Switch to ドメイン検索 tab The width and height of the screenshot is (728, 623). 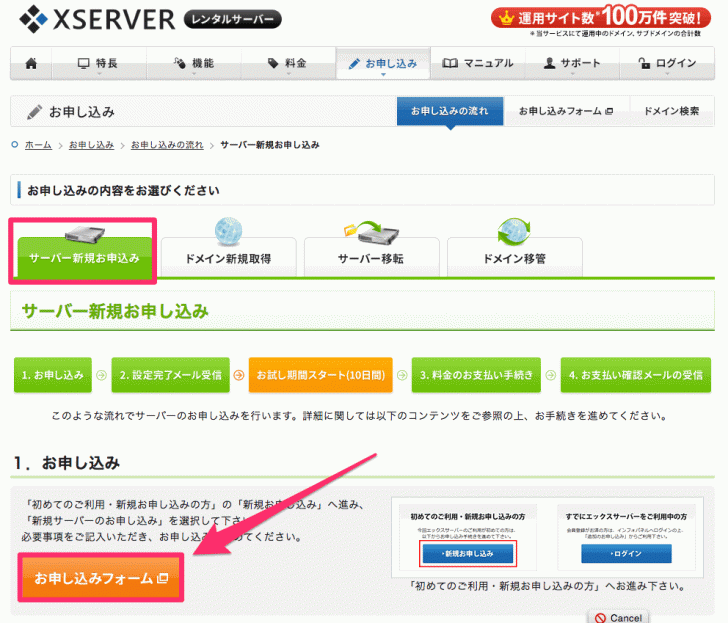[x=671, y=111]
